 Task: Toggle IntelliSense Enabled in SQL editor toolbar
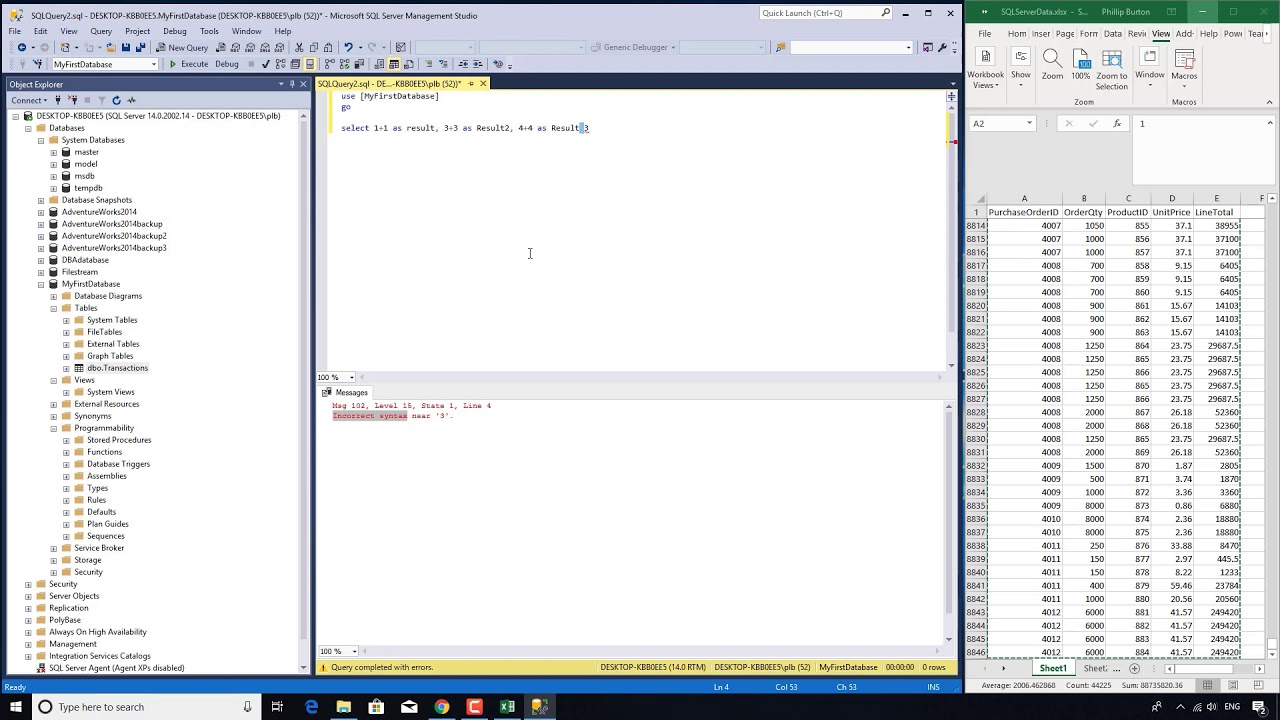coord(310,64)
